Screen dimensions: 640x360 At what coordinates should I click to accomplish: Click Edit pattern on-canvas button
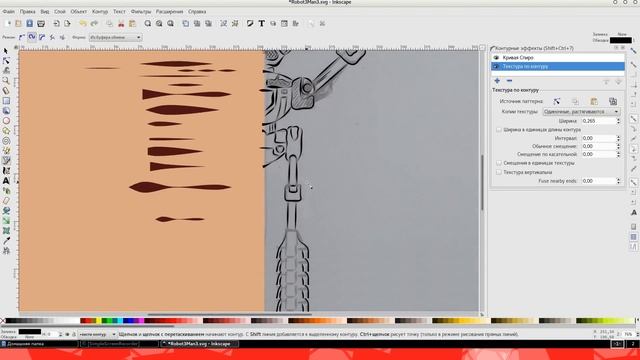557,101
